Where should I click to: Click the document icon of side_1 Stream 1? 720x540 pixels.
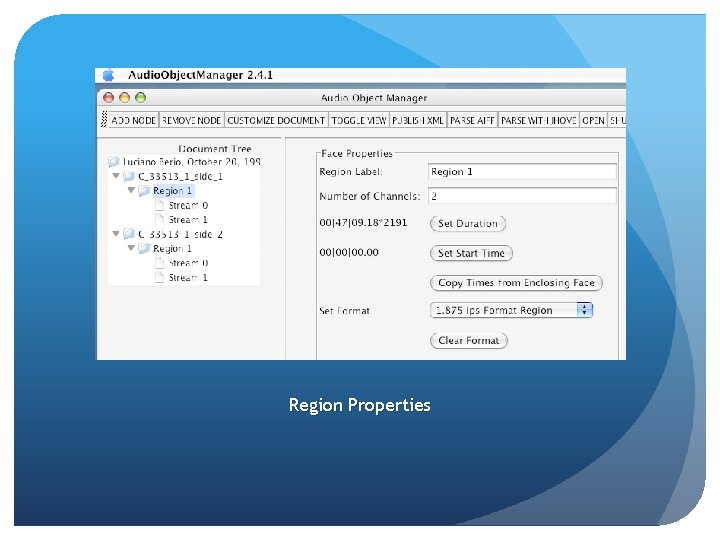coord(159,219)
